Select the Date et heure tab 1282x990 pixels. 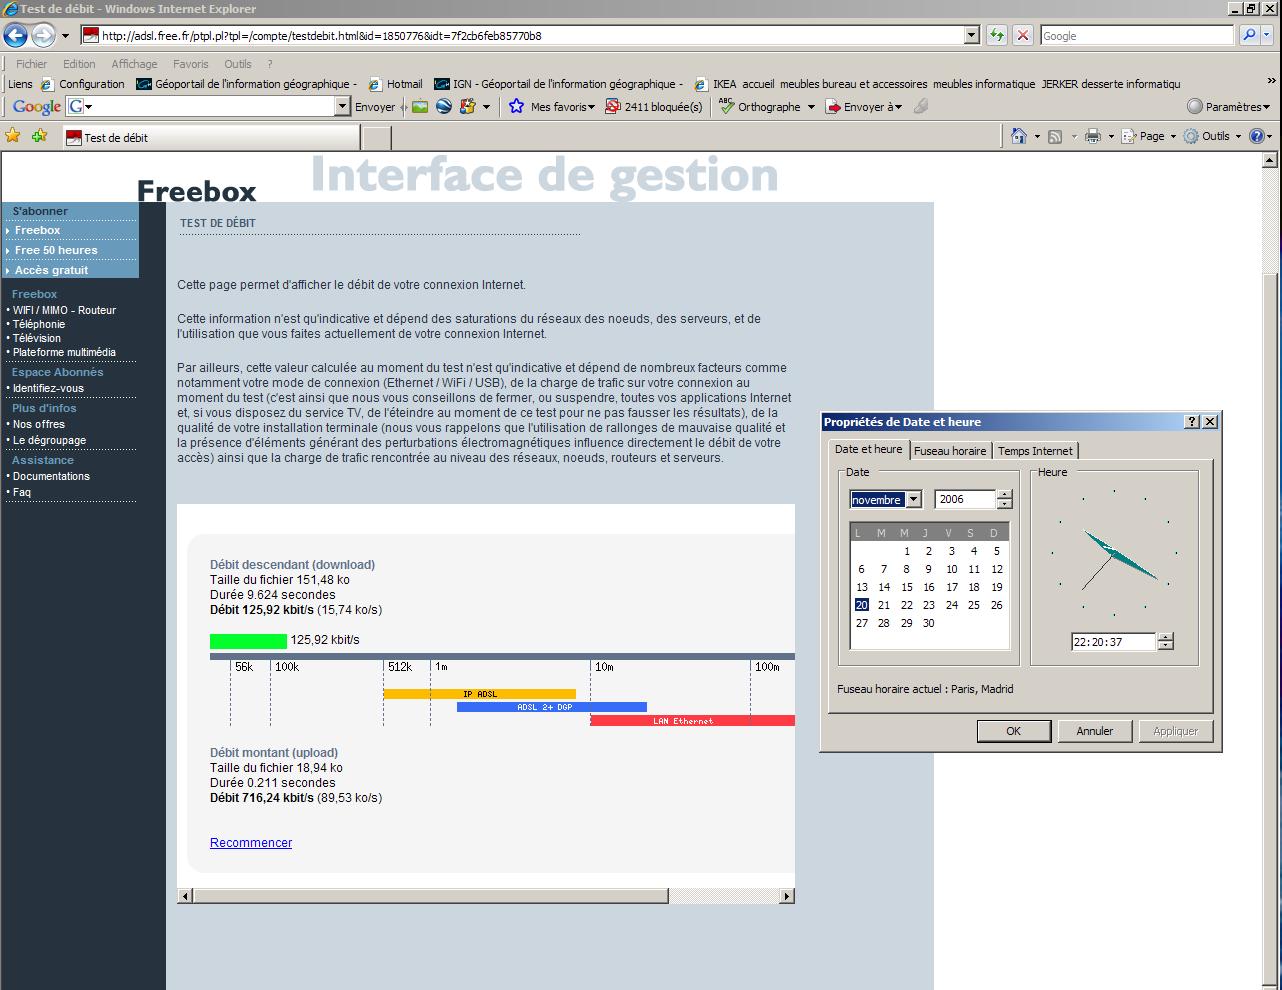[869, 450]
